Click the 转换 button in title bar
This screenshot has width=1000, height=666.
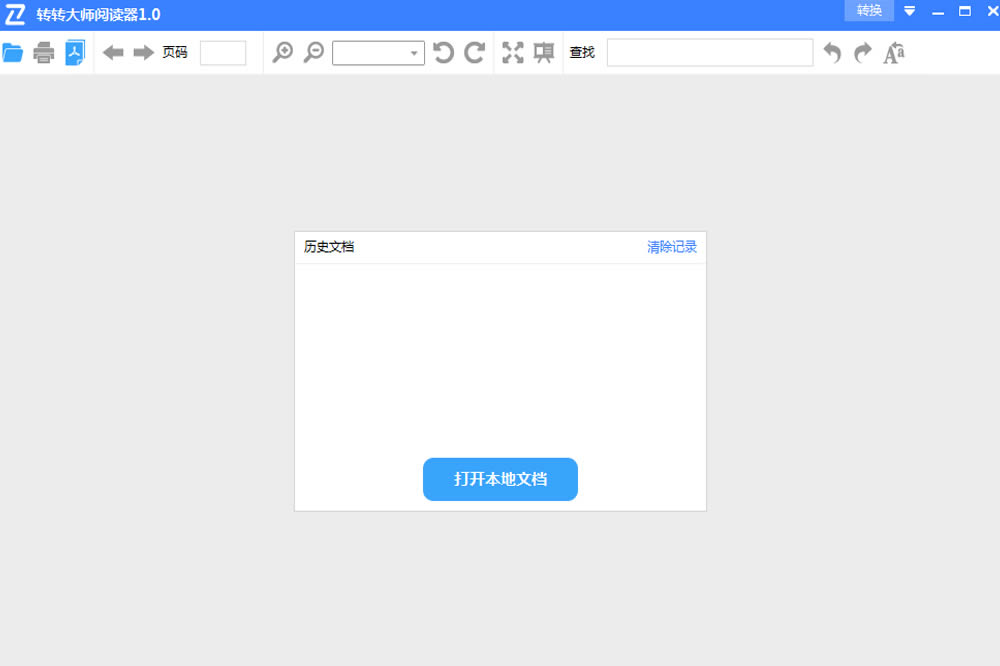869,11
